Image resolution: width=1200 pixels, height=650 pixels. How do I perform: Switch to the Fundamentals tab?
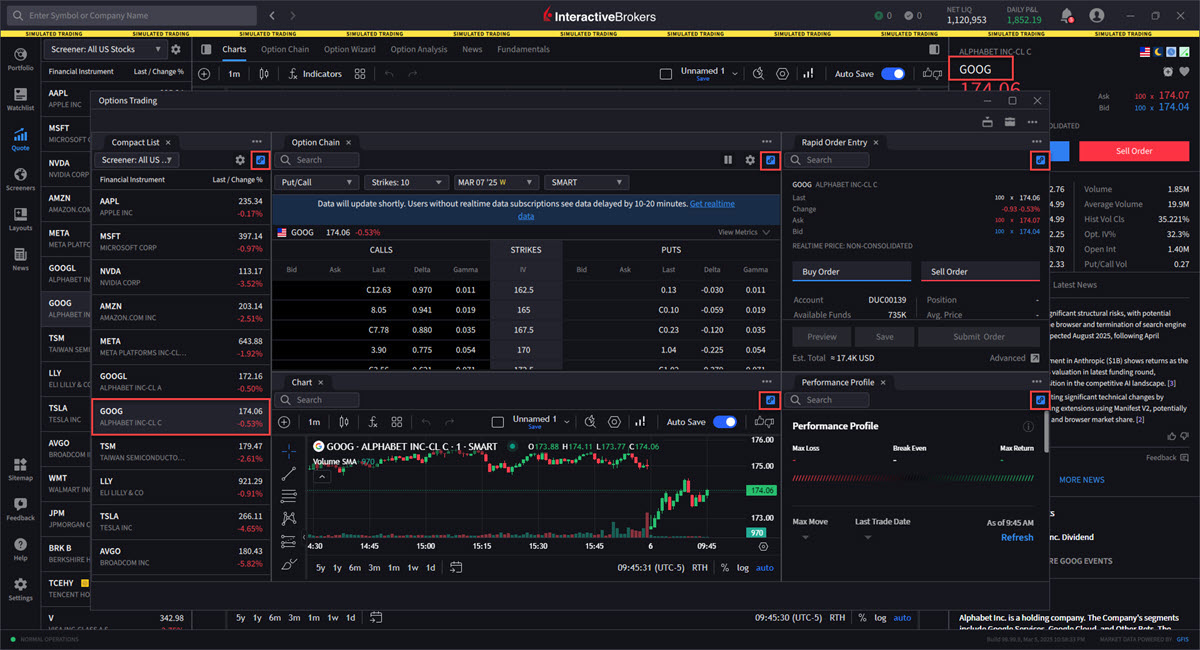point(524,49)
